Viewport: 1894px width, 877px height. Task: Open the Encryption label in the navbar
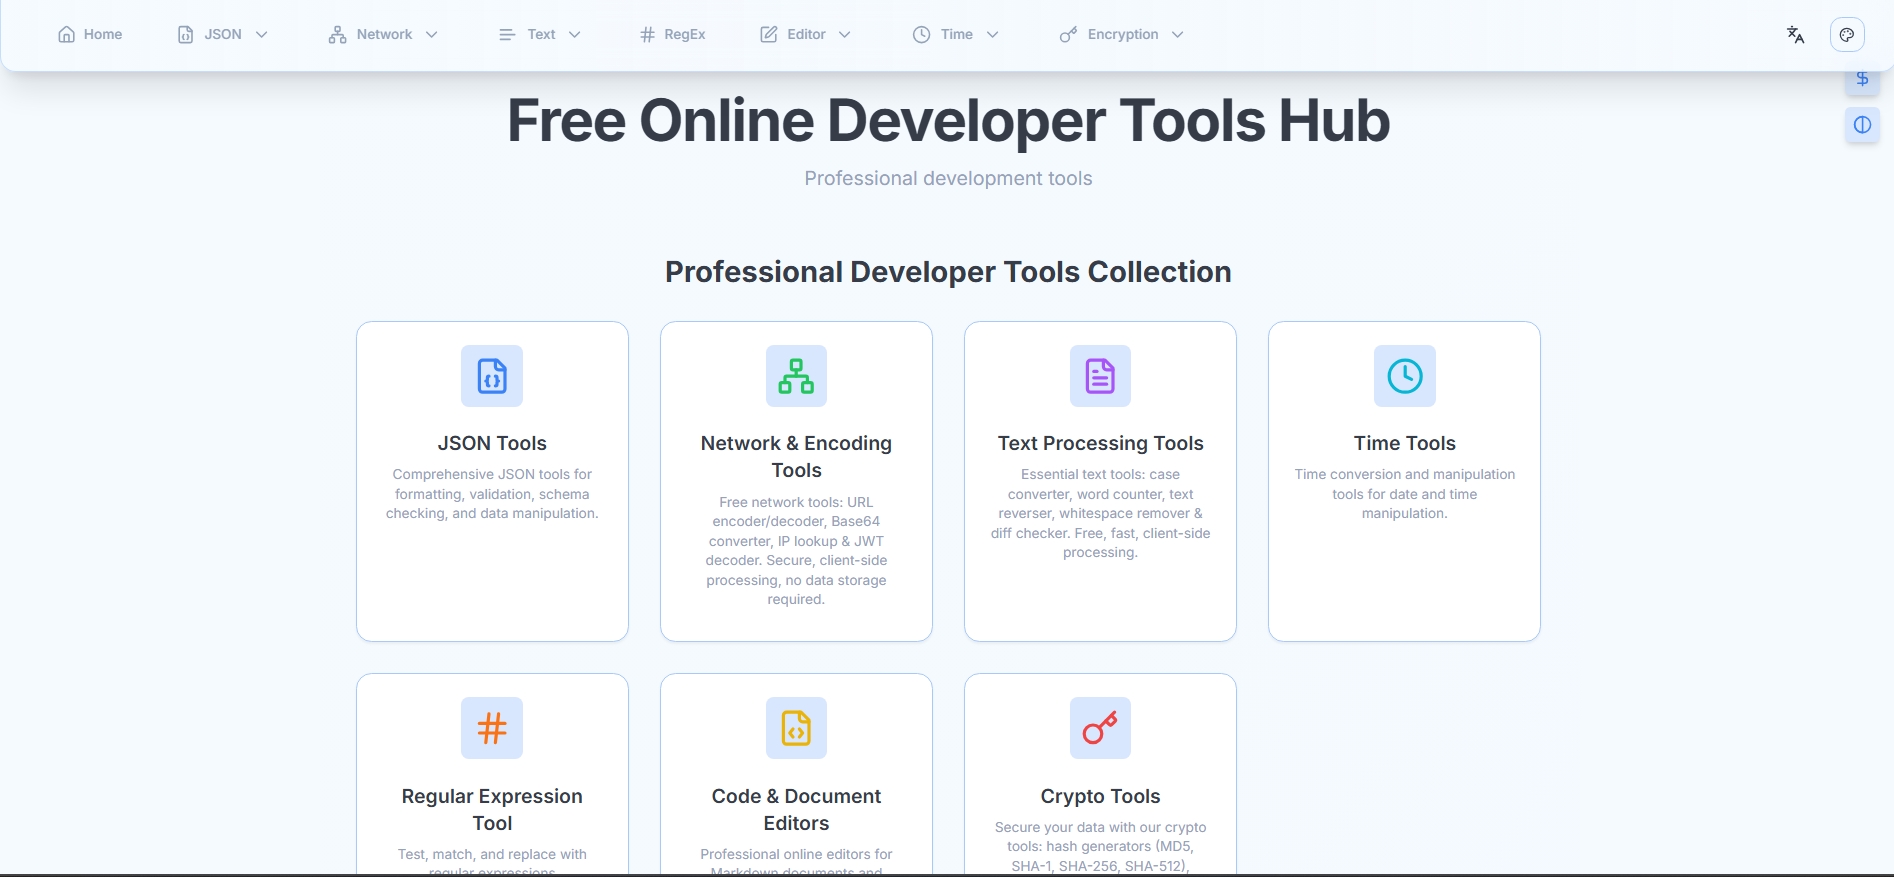1123,35
